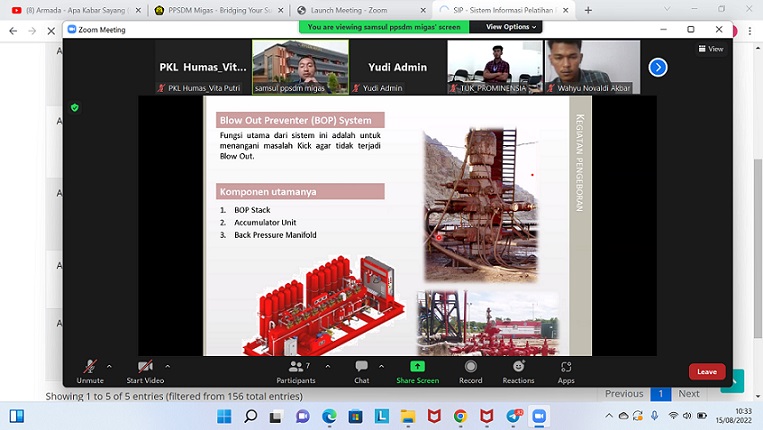Open the Chat panel
This screenshot has width=763, height=430.
tap(361, 370)
